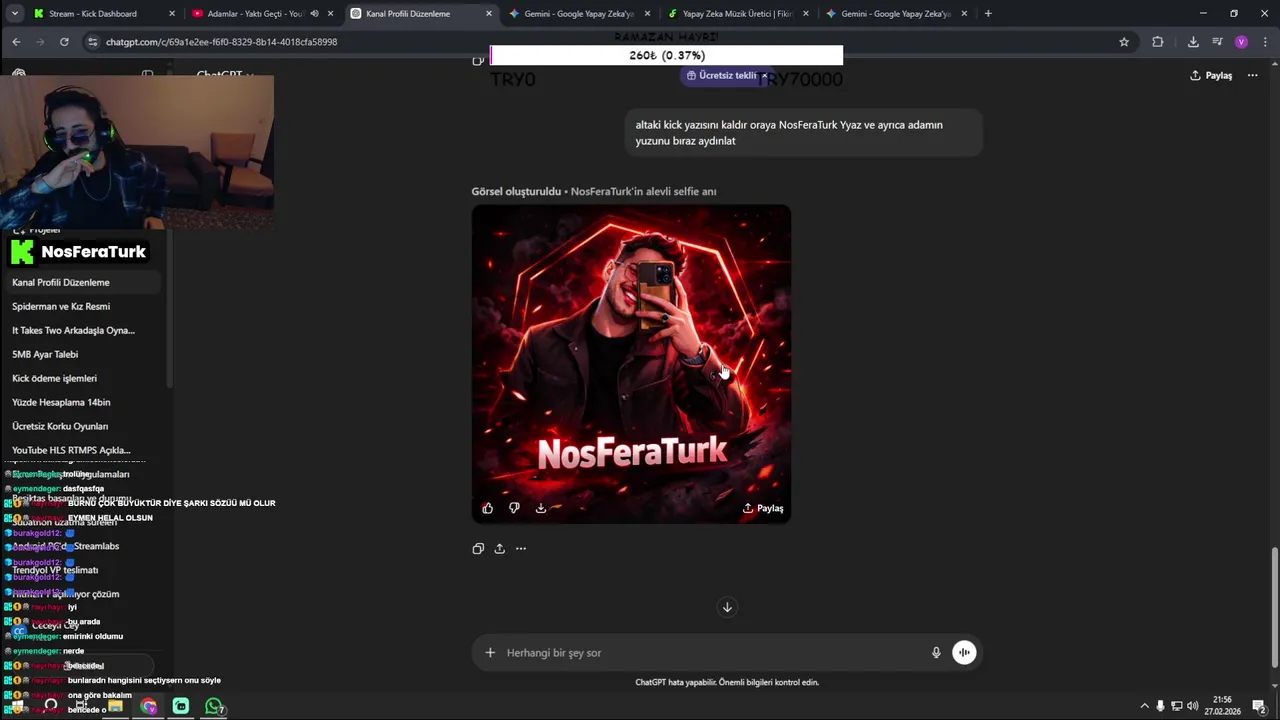
Task: Open the more options ellipsis below the response
Action: (521, 548)
